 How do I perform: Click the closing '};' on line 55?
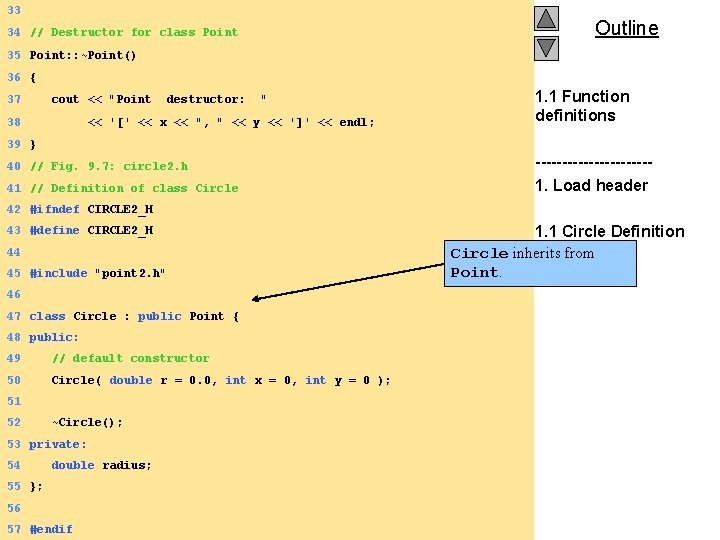[36, 486]
